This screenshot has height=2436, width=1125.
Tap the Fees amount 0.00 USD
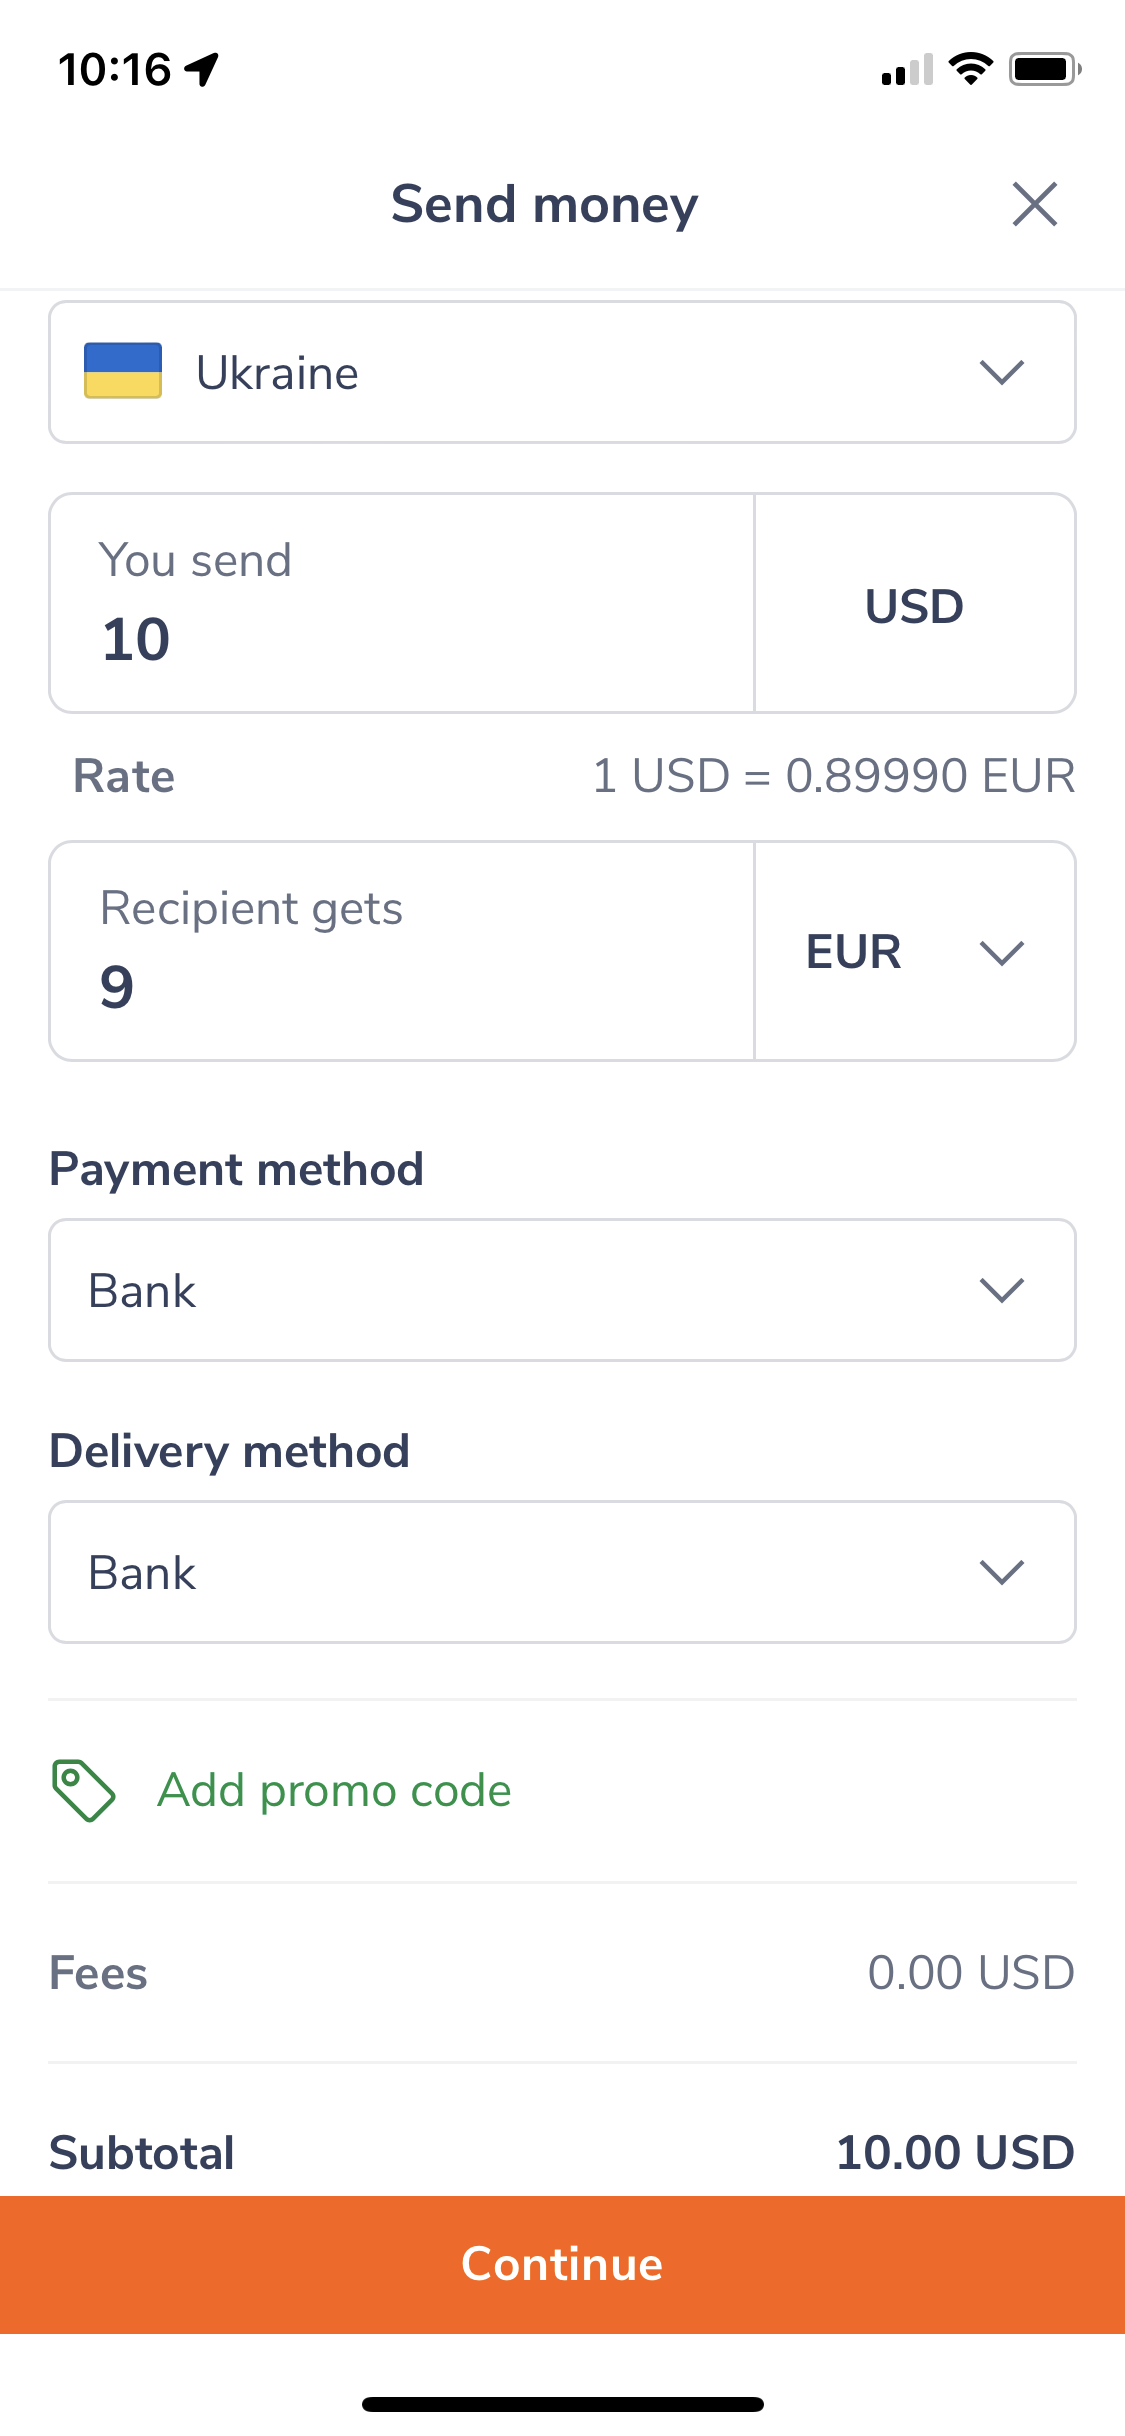coord(970,1973)
